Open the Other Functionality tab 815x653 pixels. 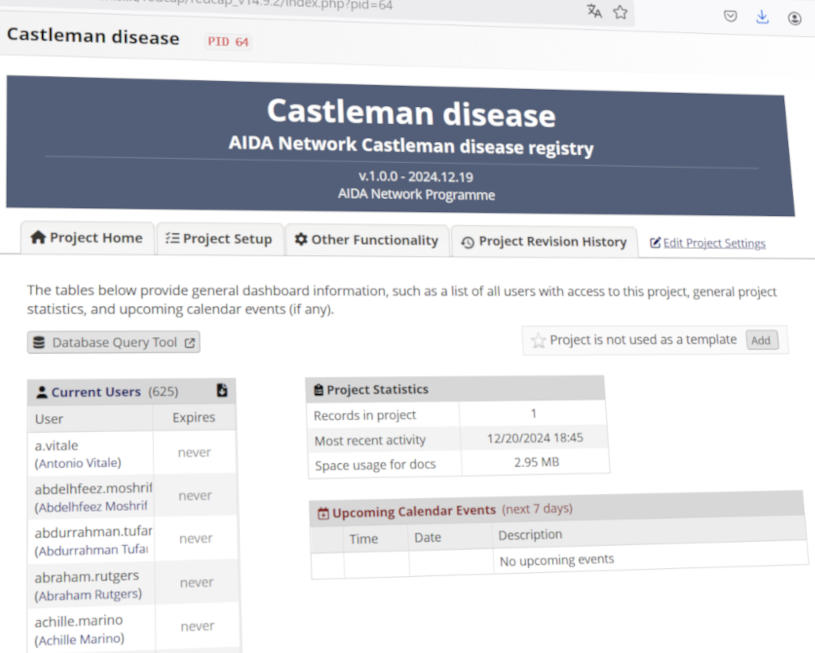[367, 240]
